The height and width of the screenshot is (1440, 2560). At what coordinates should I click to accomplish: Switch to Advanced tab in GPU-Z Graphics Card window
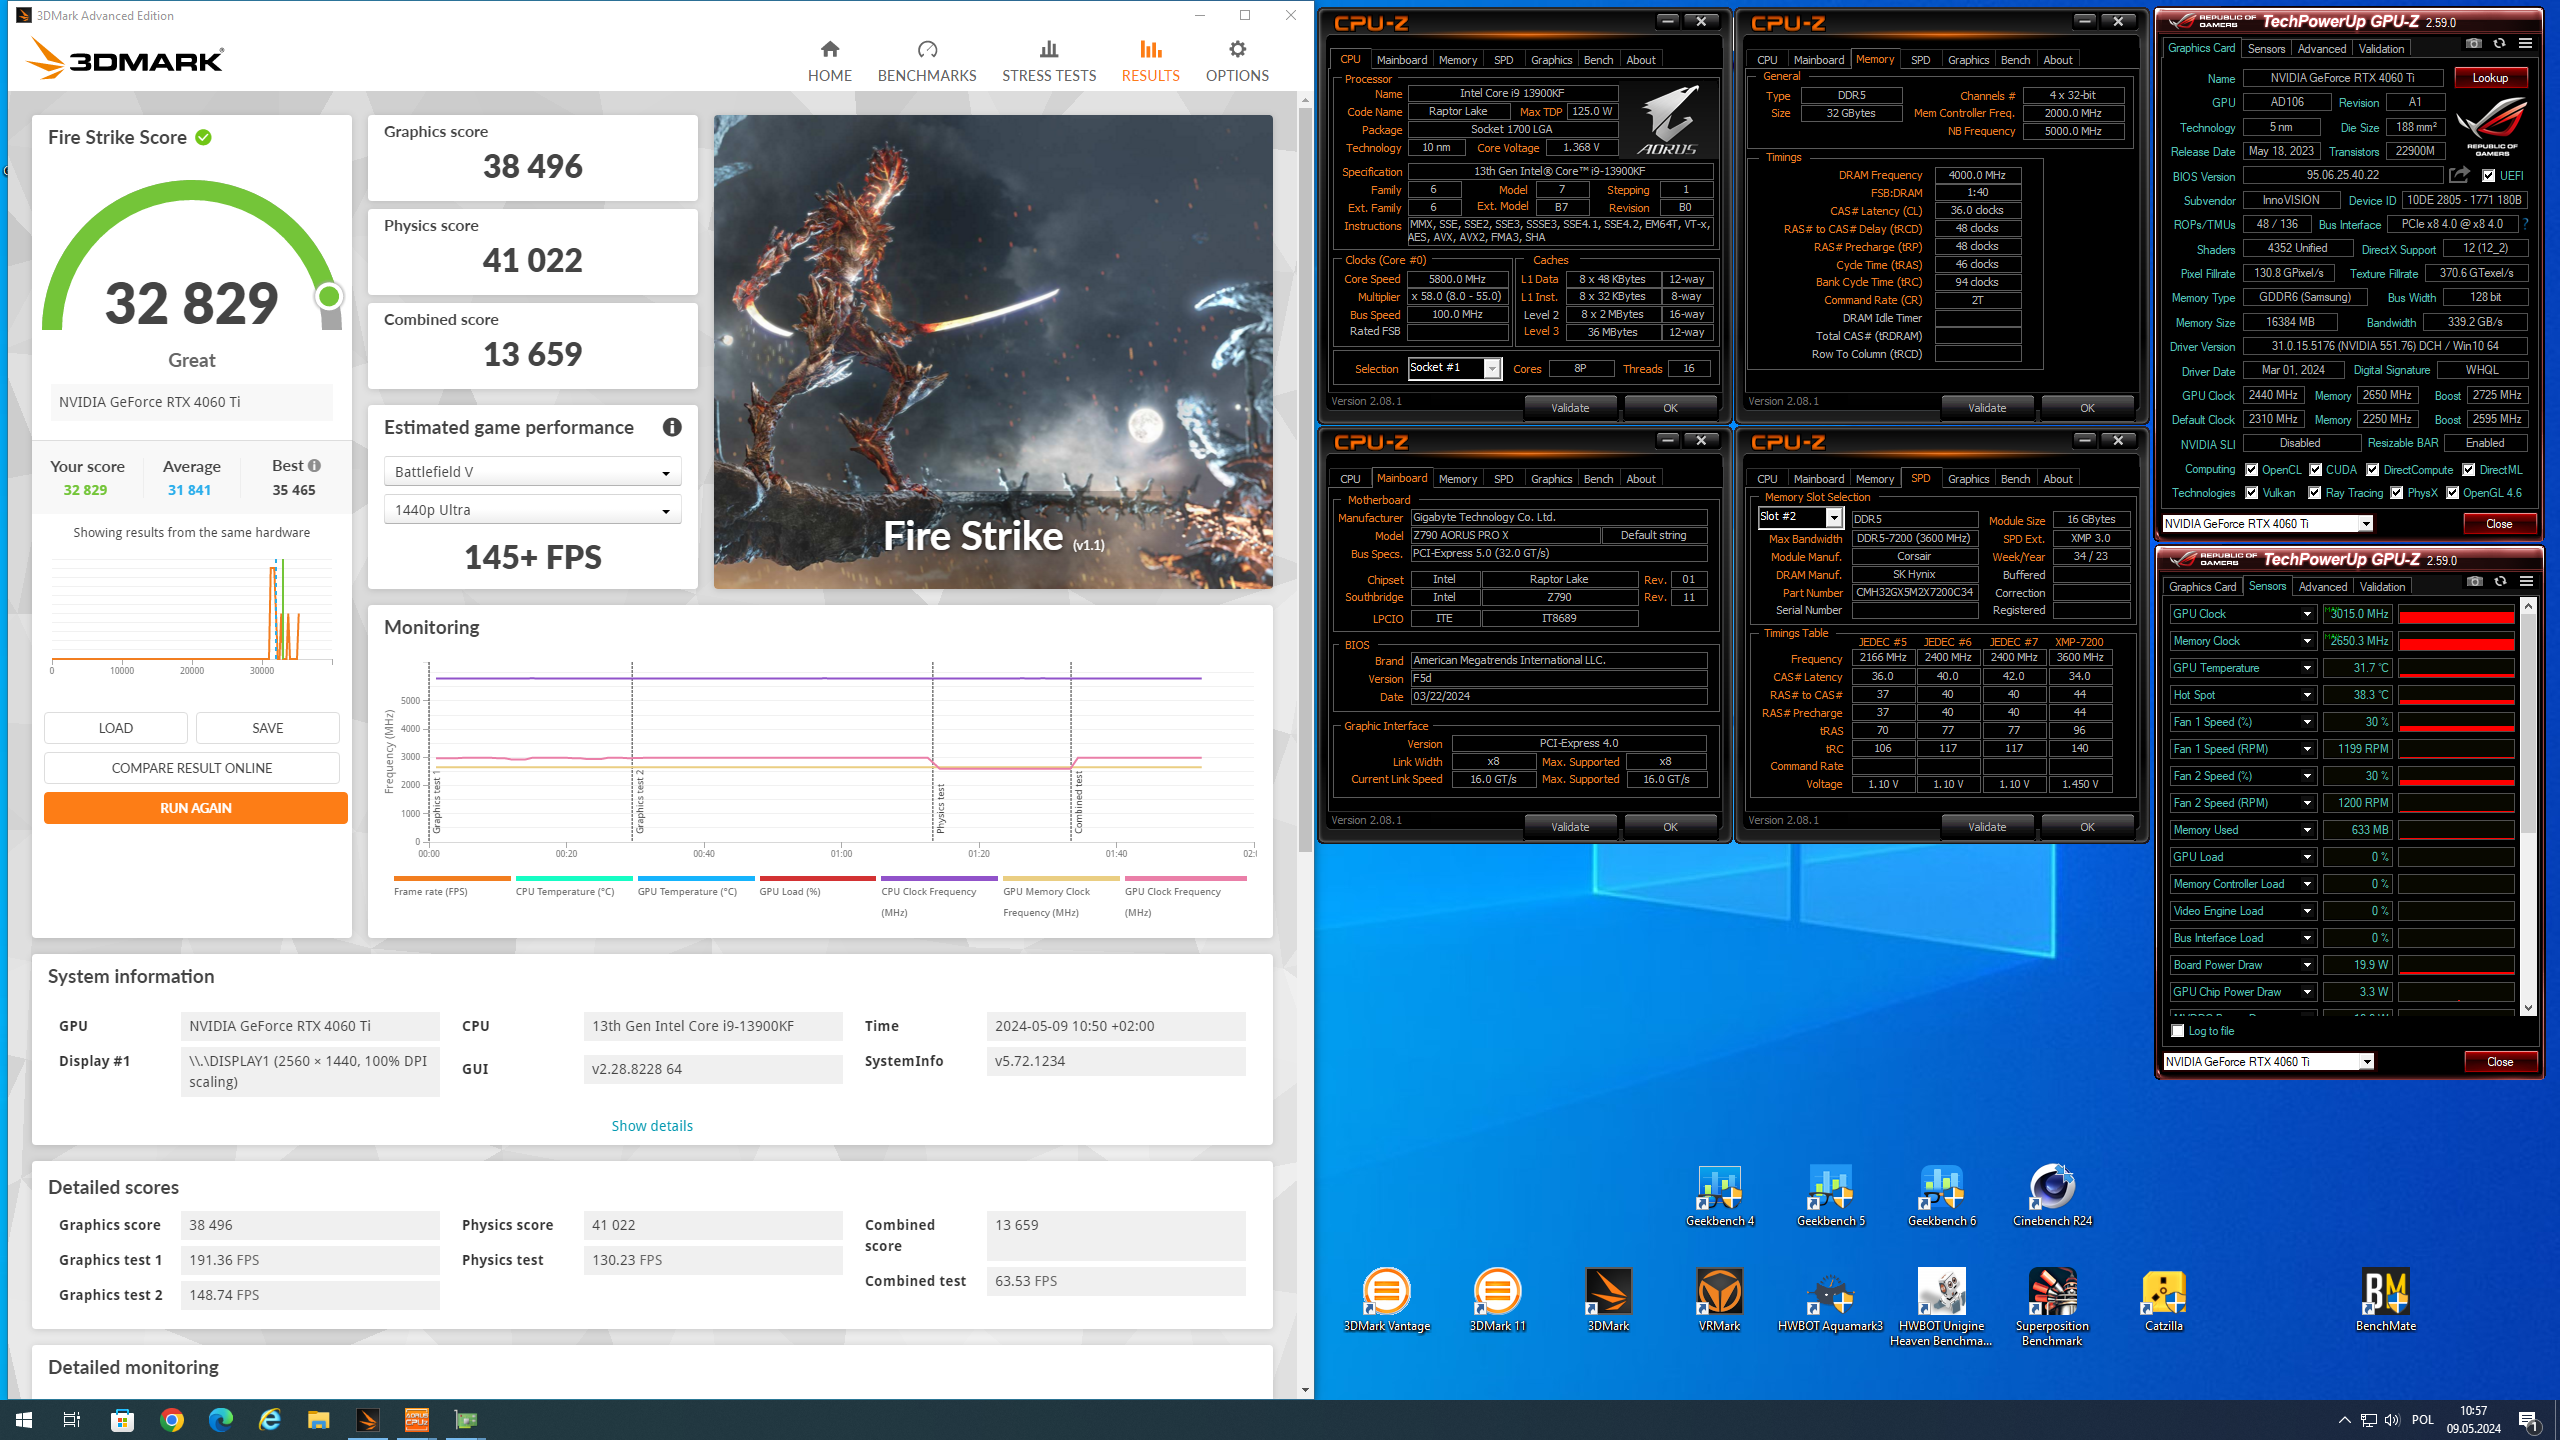click(2321, 48)
